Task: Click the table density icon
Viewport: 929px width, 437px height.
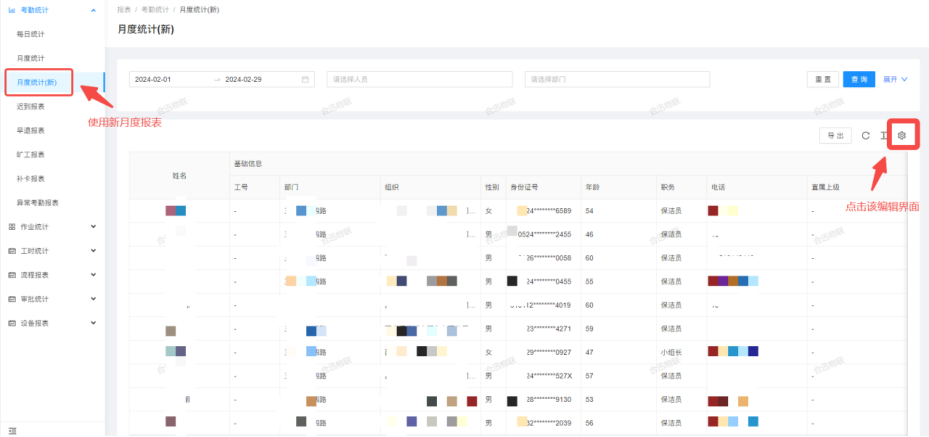Action: 883,136
